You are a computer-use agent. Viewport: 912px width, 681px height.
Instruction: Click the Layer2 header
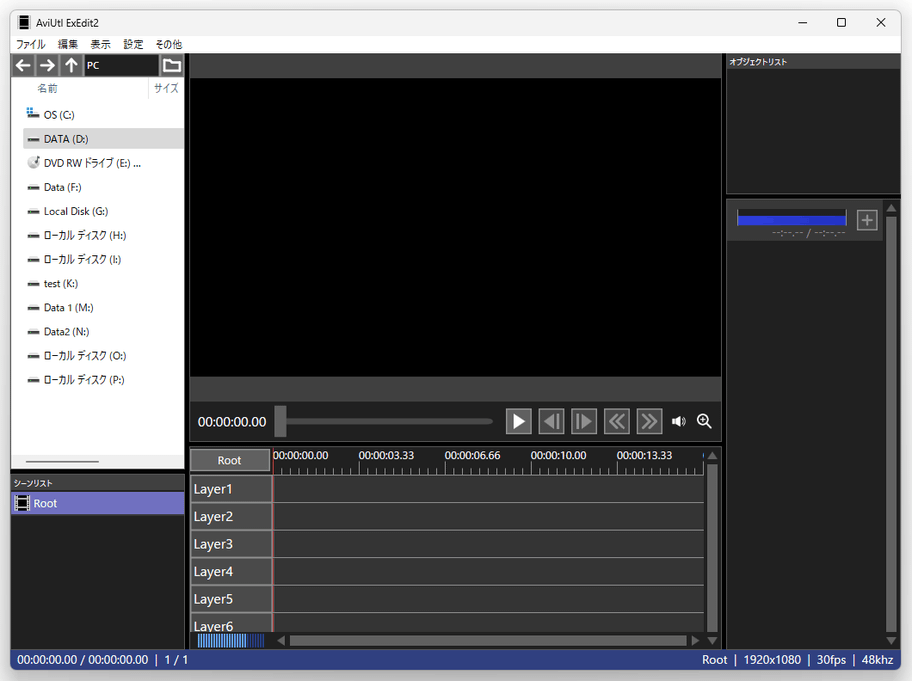tap(231, 516)
